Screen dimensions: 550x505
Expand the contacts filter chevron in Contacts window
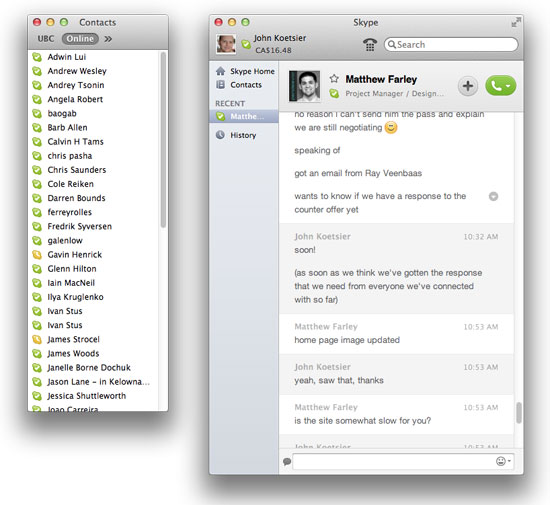click(108, 39)
